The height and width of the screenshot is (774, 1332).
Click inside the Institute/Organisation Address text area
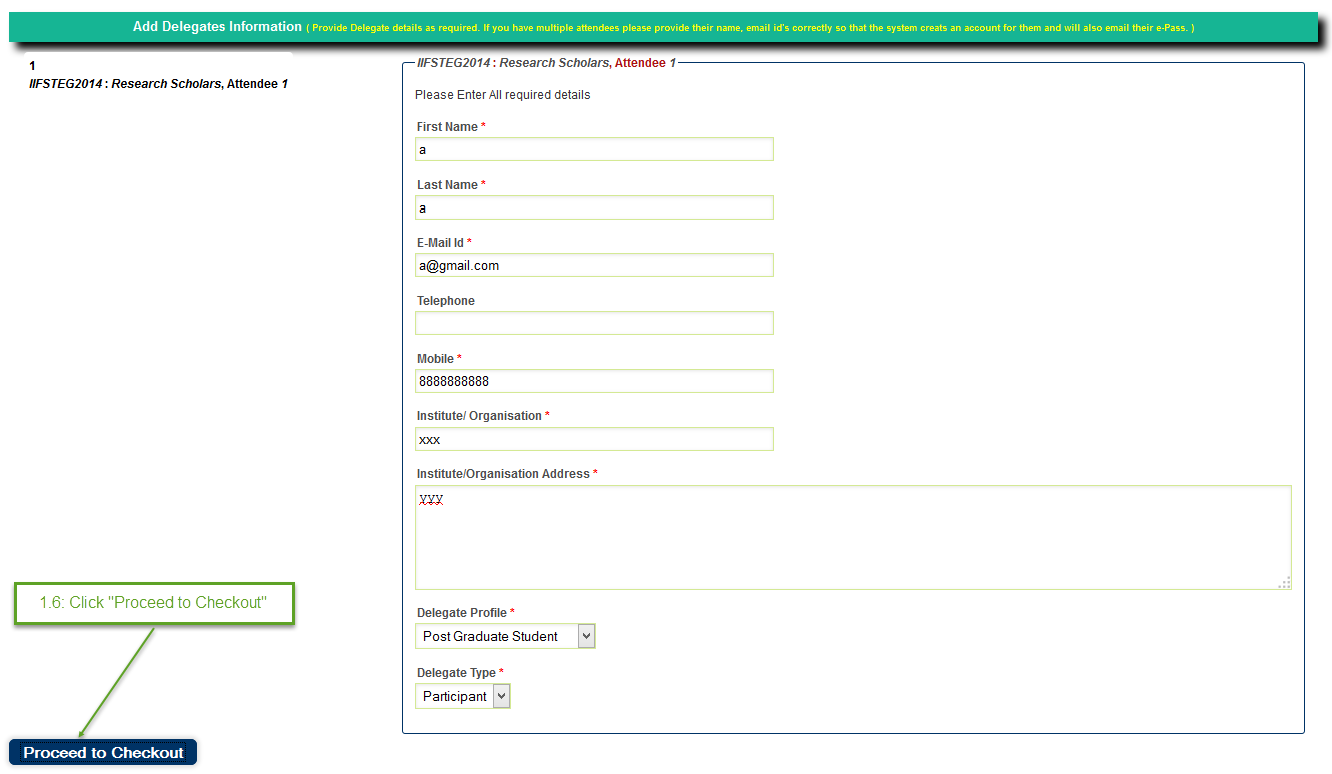coord(852,538)
